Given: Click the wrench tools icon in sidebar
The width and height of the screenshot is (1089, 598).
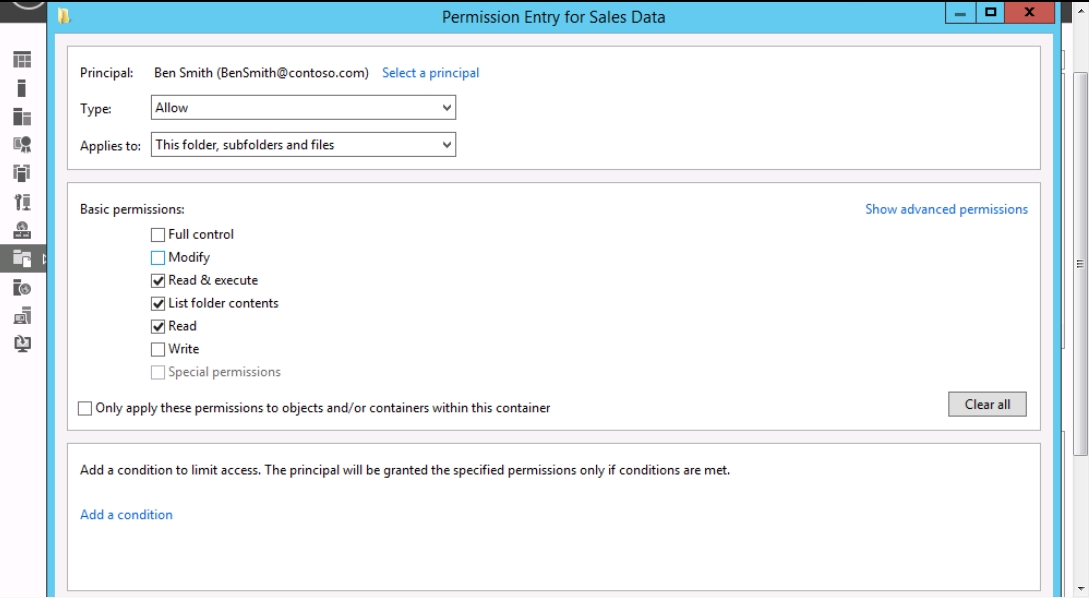Looking at the screenshot, I should 21,203.
